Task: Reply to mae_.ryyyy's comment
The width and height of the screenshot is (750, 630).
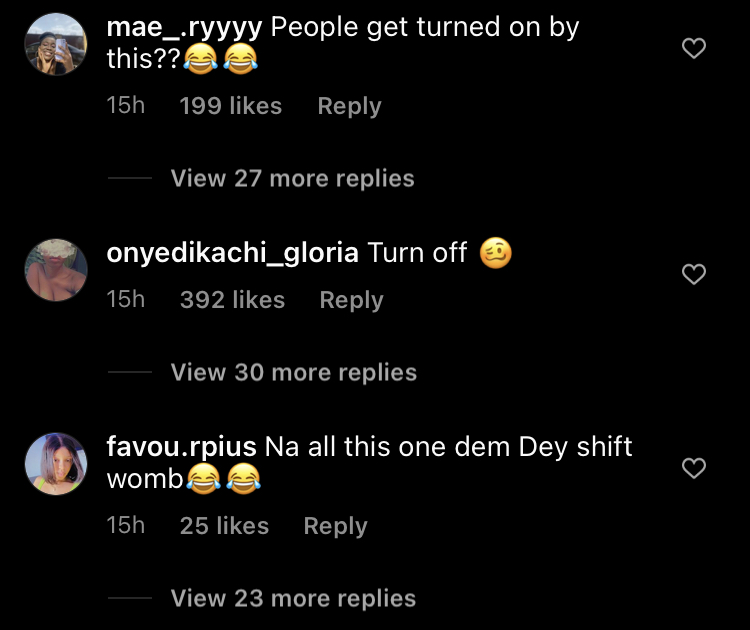Action: click(350, 106)
